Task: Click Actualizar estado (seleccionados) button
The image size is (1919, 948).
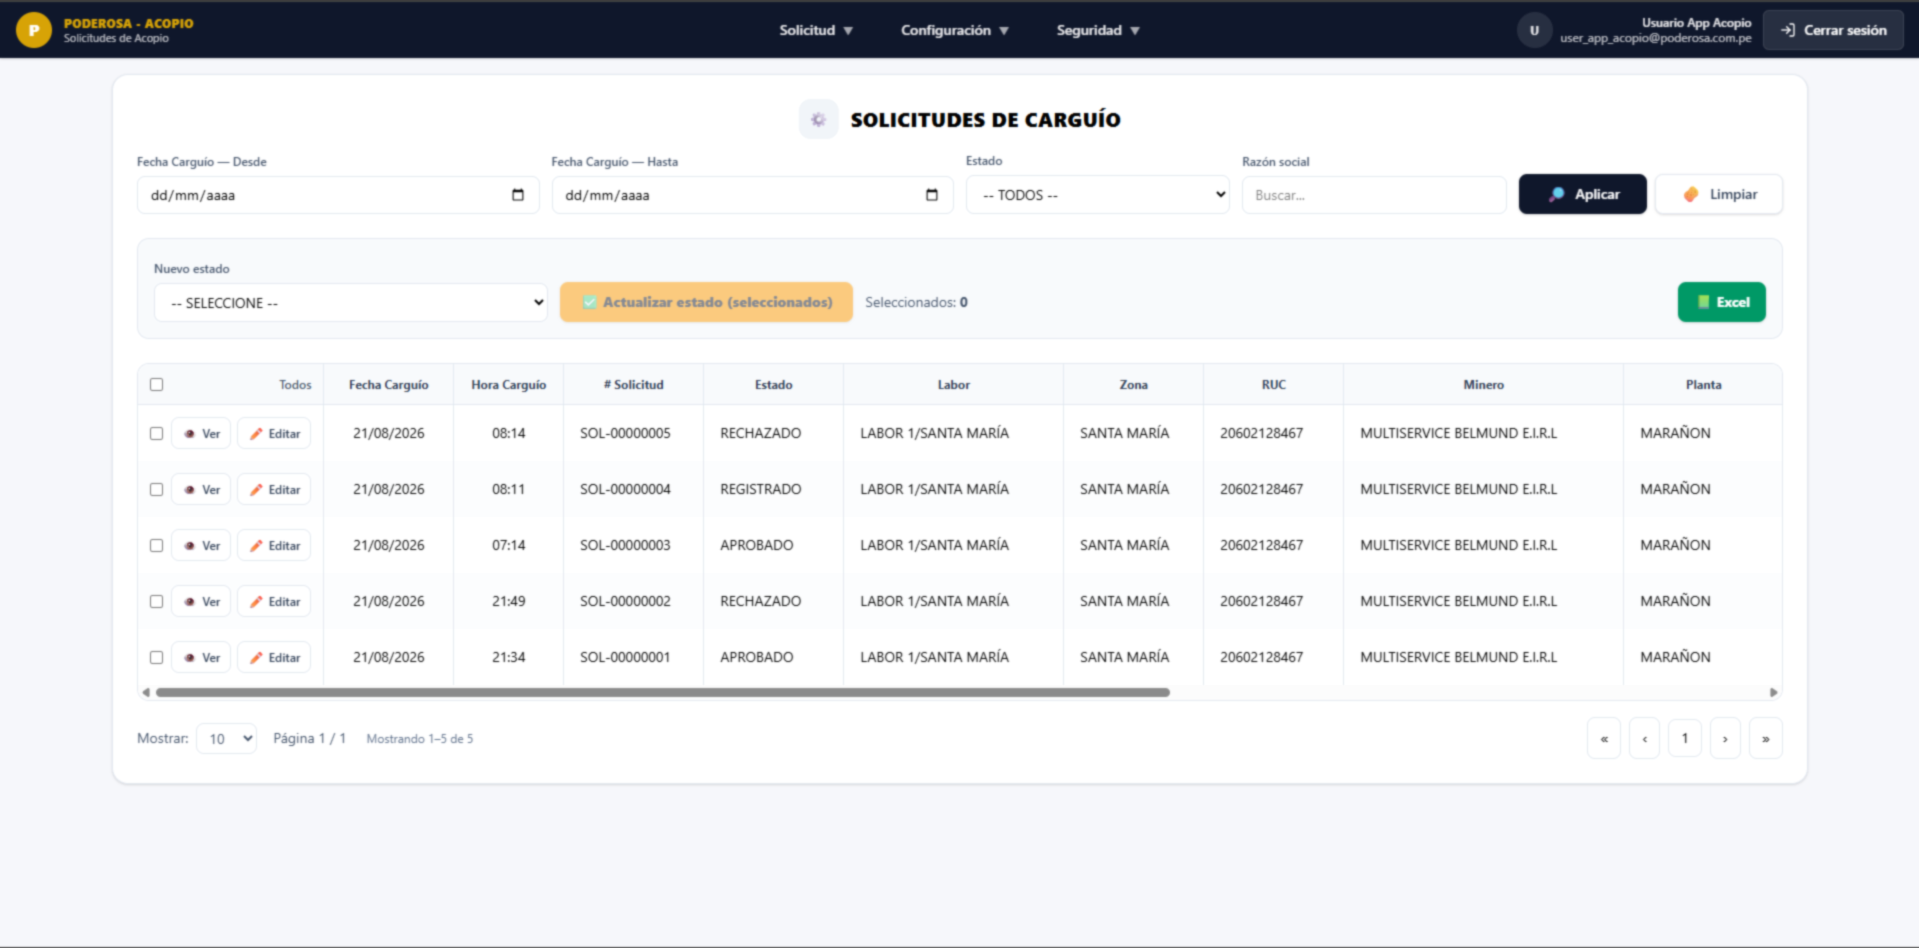Action: pyautogui.click(x=706, y=302)
